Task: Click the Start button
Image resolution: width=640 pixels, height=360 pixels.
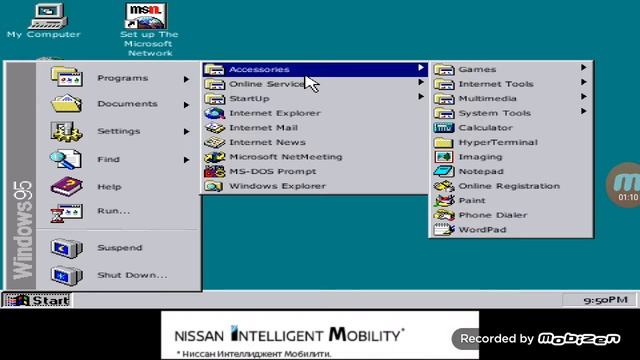Action: click(37, 300)
